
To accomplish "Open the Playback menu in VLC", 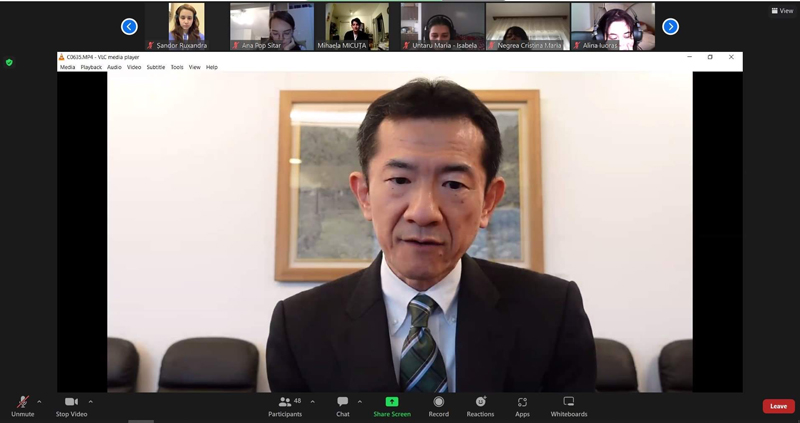I will [91, 67].
